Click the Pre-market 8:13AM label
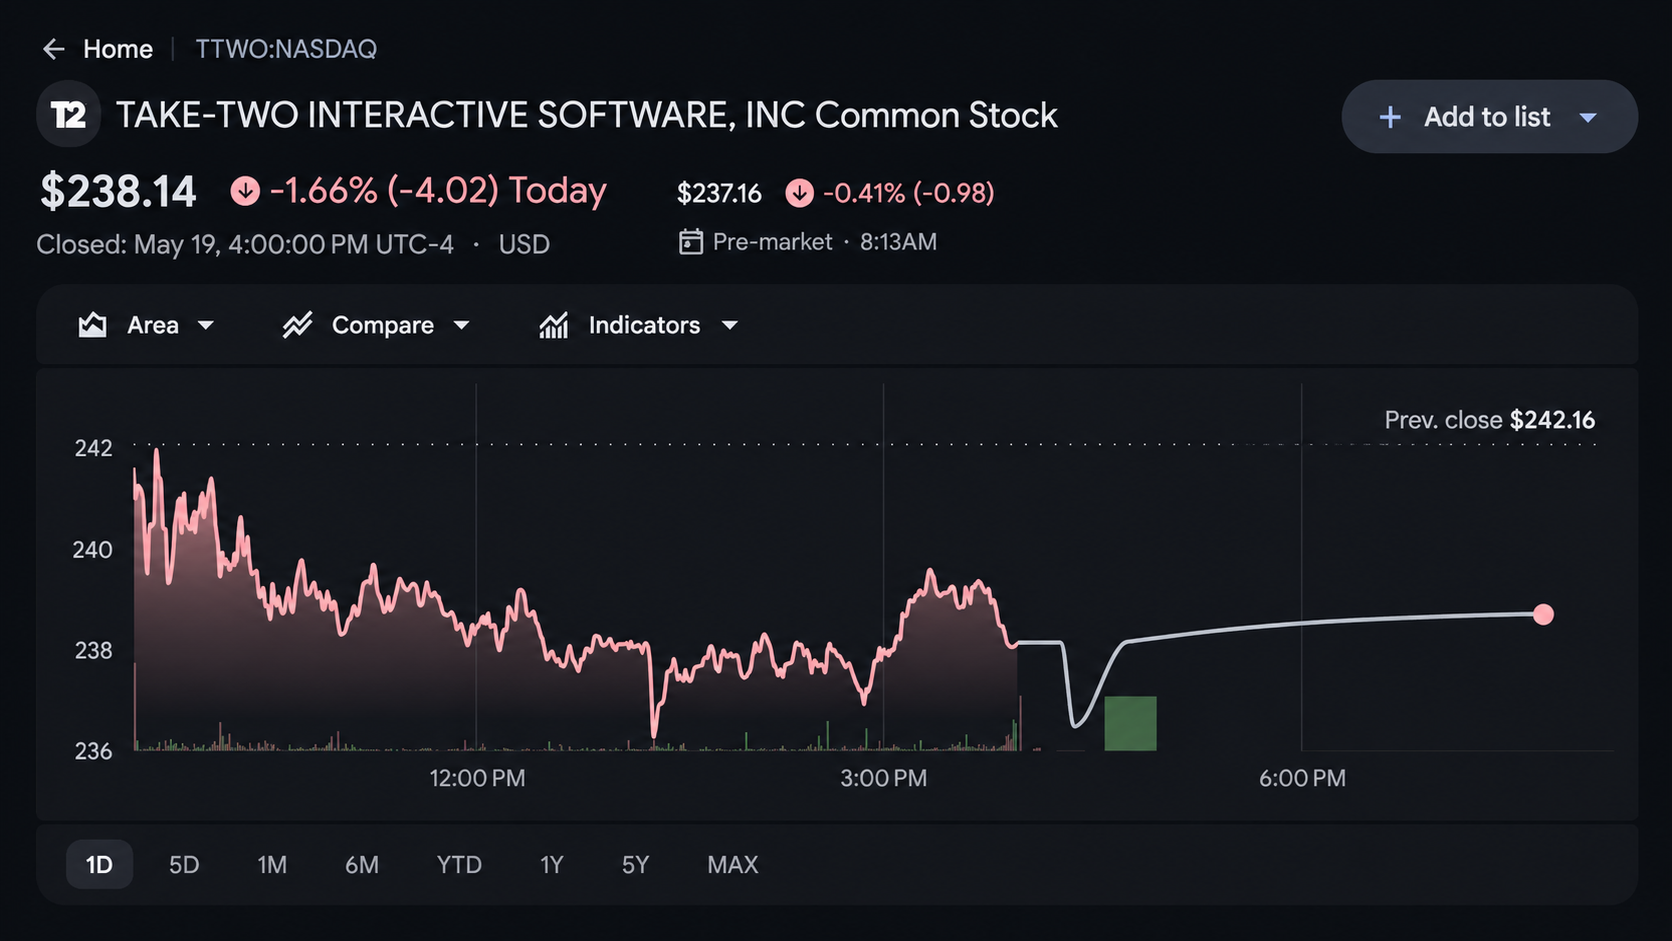This screenshot has width=1672, height=941. [825, 242]
